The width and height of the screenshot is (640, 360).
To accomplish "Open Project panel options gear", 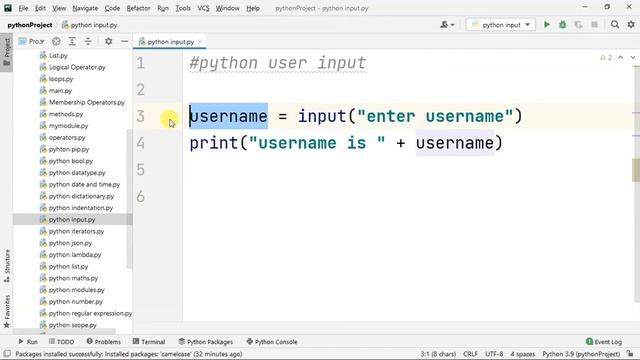I will coord(108,41).
